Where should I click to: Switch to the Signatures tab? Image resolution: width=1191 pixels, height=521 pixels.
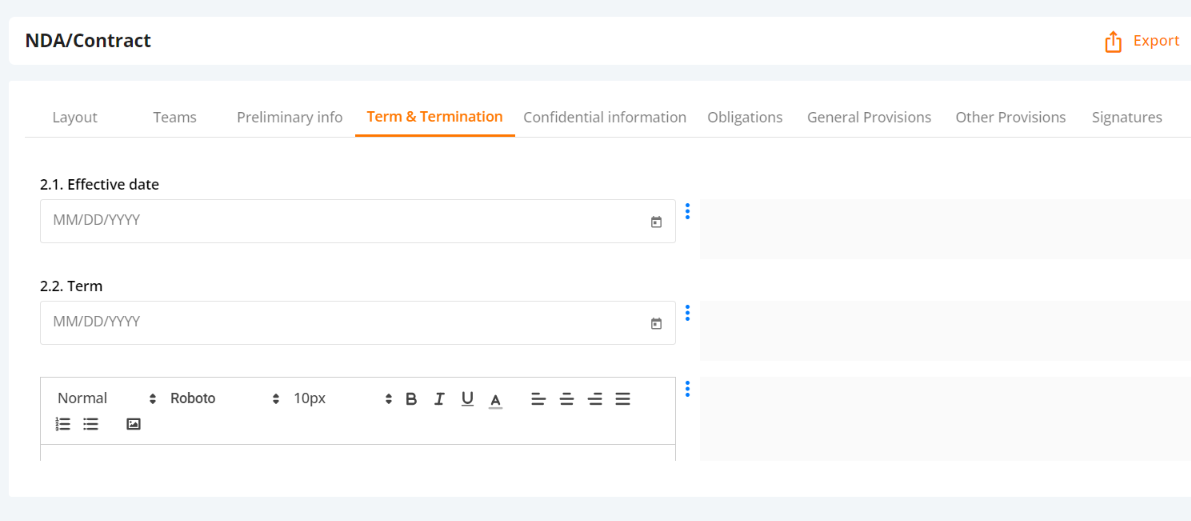1126,117
